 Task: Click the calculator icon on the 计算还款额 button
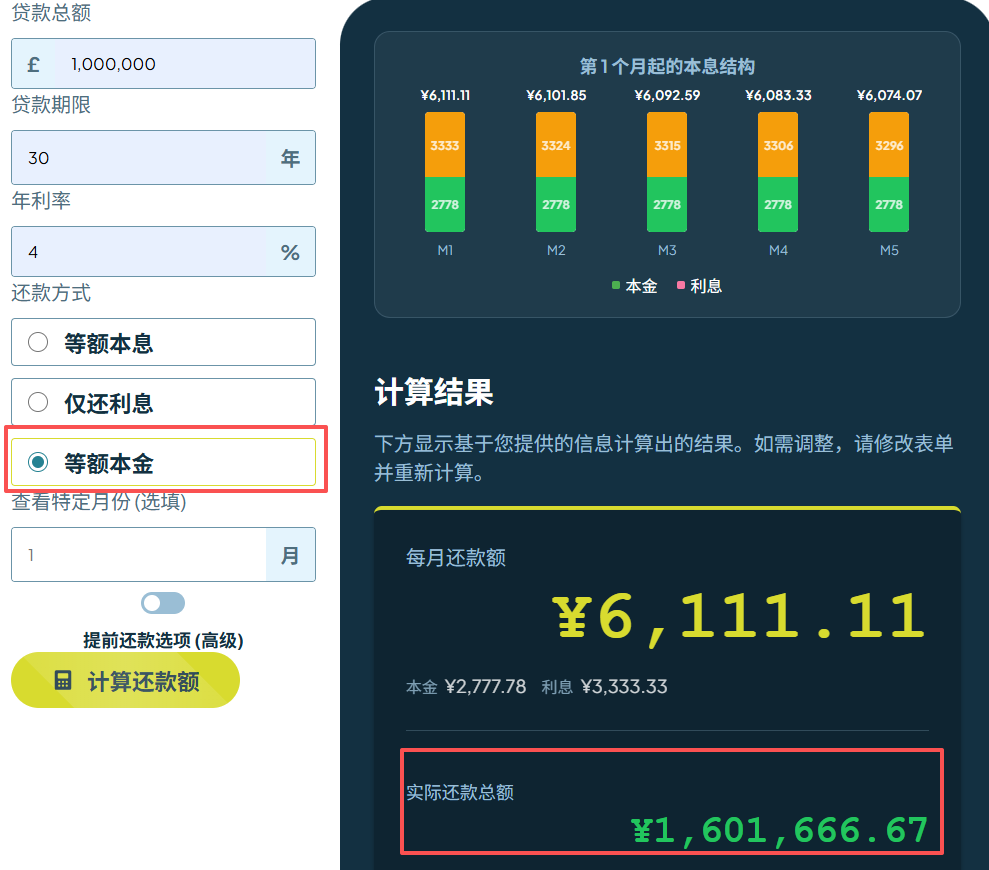[x=63, y=680]
